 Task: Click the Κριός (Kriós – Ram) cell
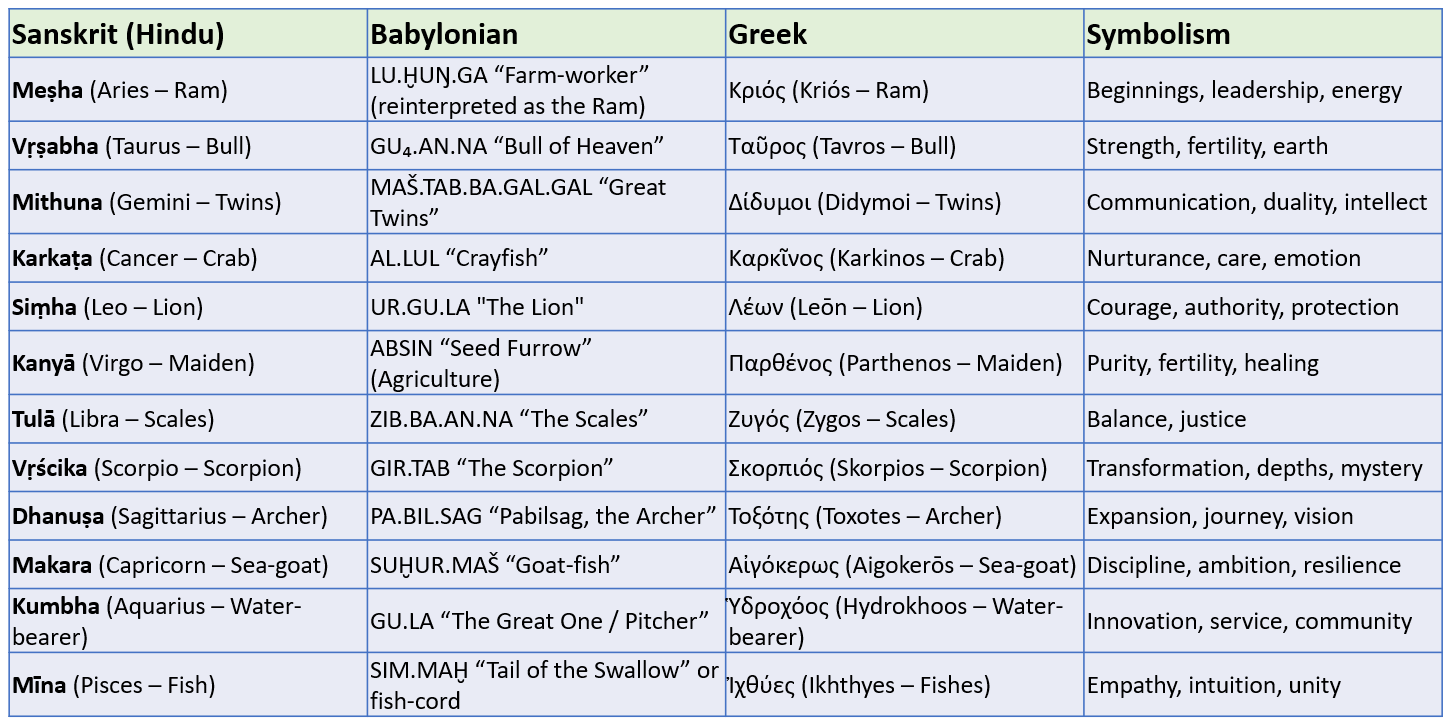click(x=828, y=90)
